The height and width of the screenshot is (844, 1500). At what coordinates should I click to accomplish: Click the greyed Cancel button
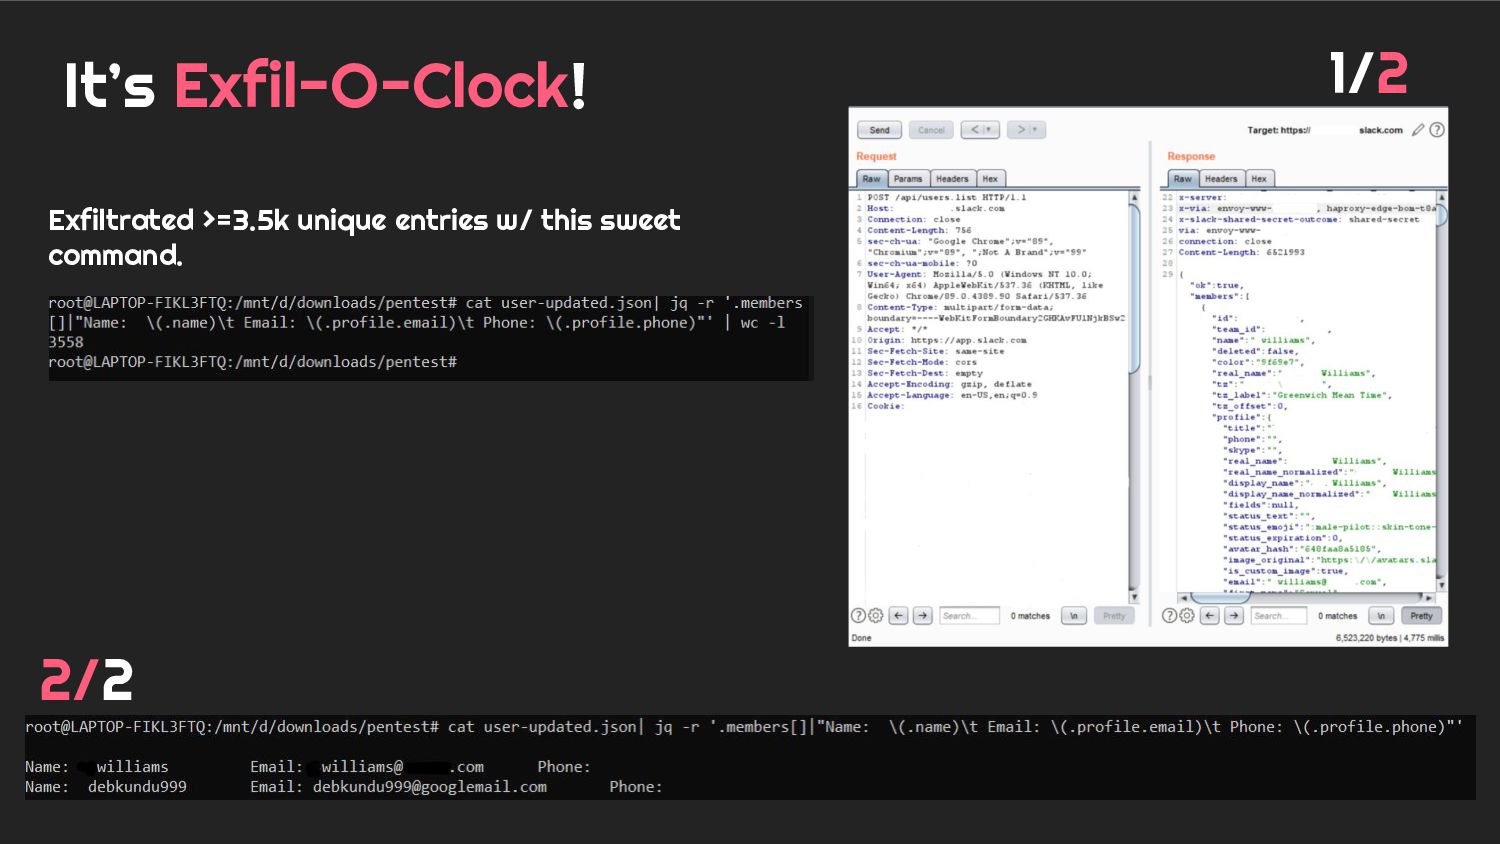pos(931,130)
